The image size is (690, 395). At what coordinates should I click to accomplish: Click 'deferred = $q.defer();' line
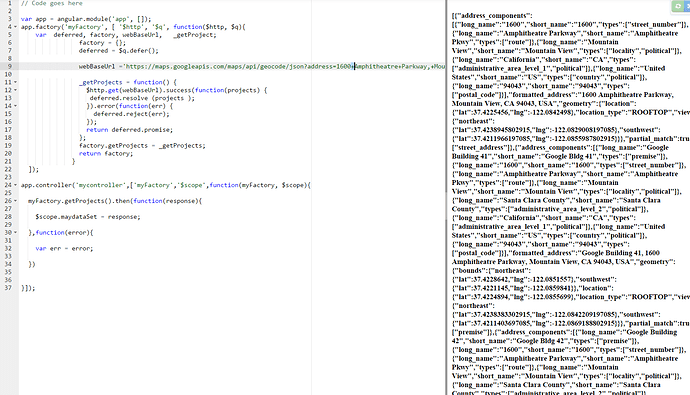click(119, 51)
